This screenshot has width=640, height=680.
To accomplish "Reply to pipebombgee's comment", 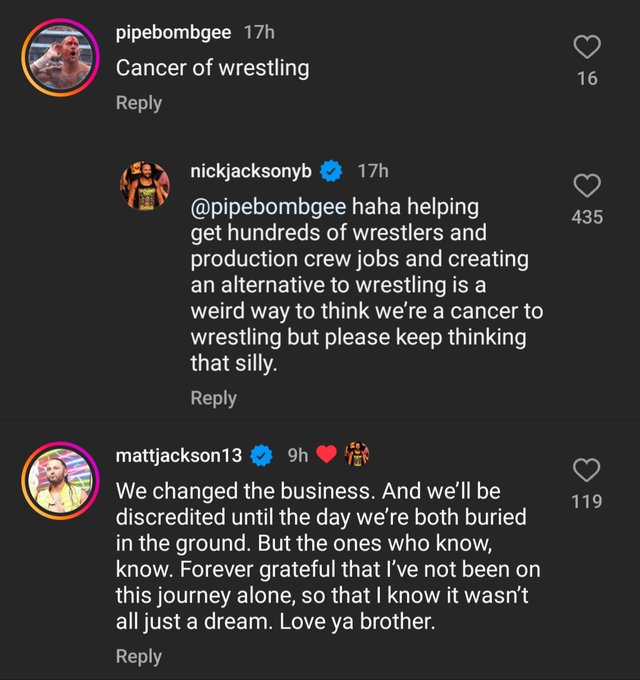I will [x=139, y=102].
